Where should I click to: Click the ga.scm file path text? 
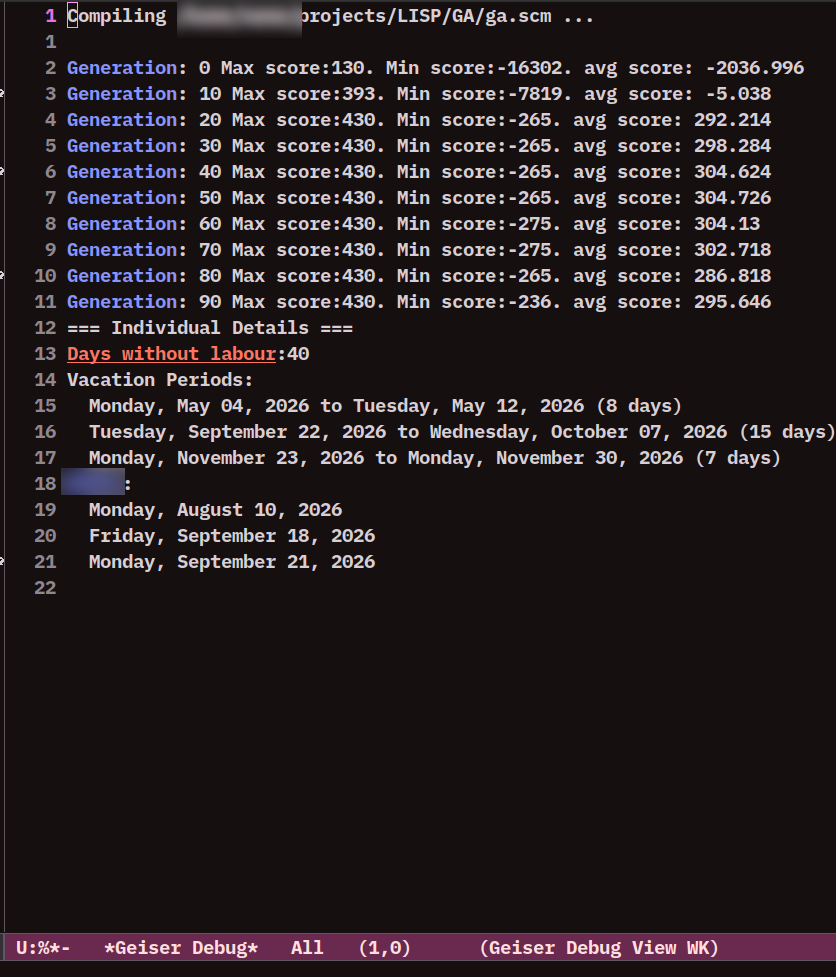click(x=425, y=16)
